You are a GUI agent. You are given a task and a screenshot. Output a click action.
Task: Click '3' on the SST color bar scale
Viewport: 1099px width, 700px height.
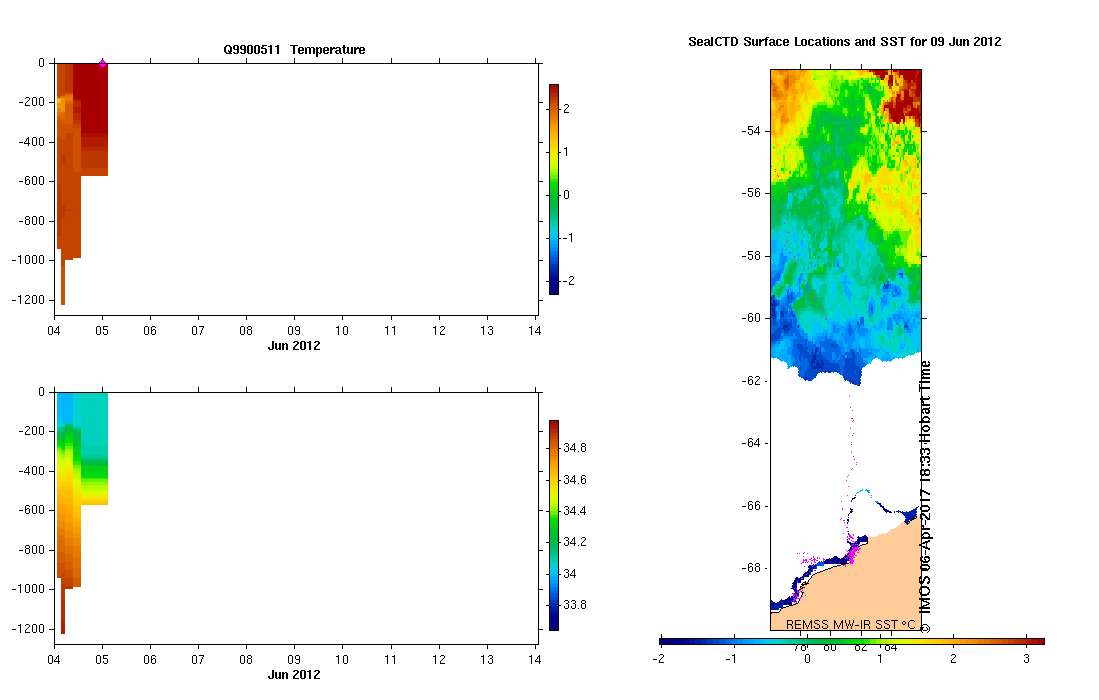click(x=1027, y=659)
